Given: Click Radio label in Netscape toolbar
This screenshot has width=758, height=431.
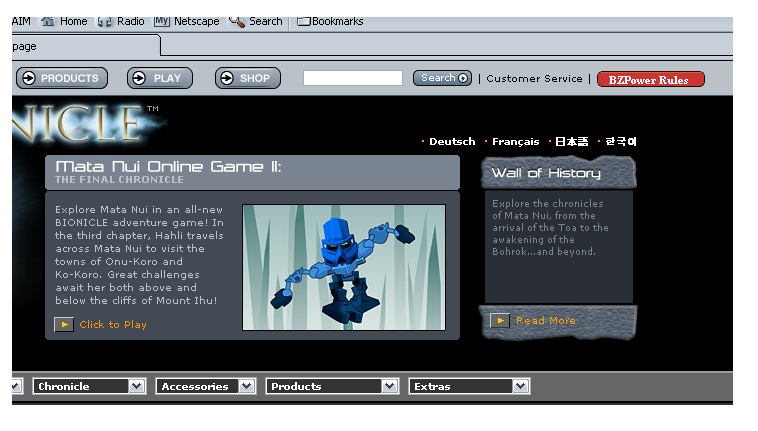Looking at the screenshot, I should click(131, 22).
